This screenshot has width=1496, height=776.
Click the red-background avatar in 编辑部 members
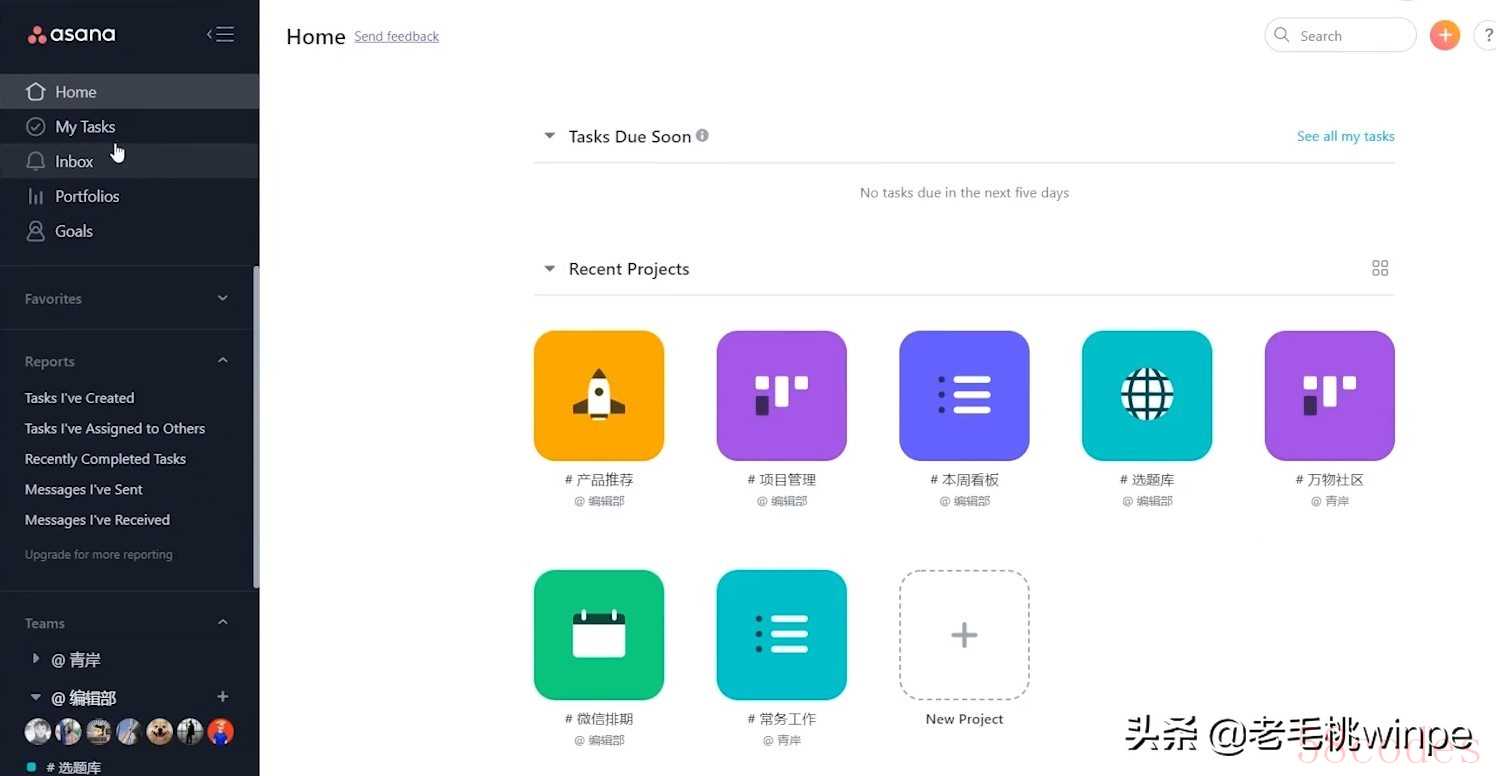tap(221, 732)
